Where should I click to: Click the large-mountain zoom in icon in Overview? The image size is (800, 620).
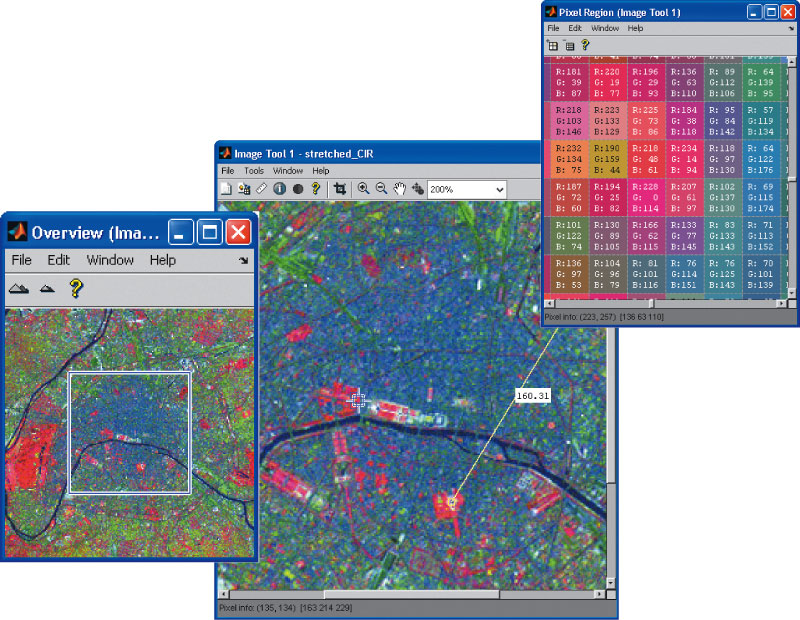click(19, 289)
